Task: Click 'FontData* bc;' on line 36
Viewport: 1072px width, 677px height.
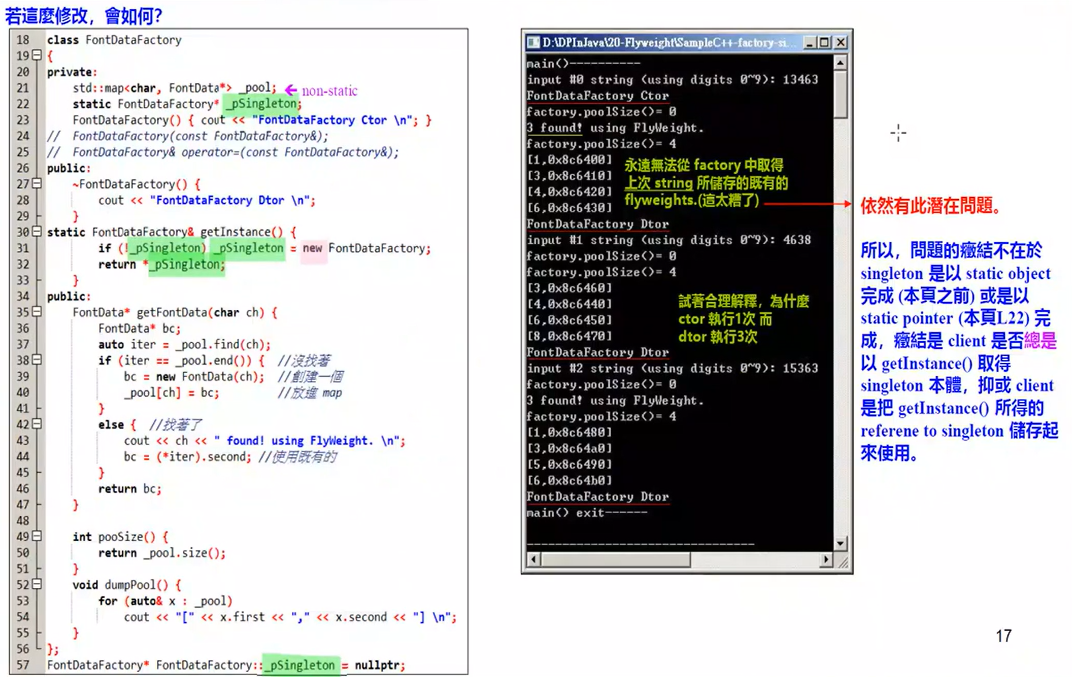Action: tap(139, 328)
